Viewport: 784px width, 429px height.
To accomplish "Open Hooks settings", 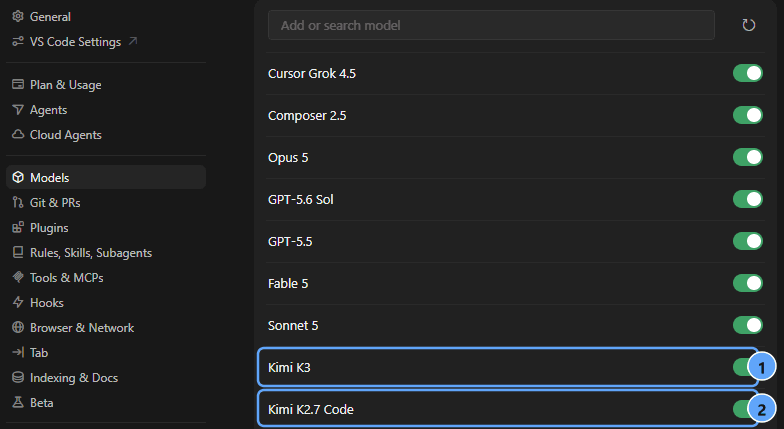I will (x=106, y=302).
